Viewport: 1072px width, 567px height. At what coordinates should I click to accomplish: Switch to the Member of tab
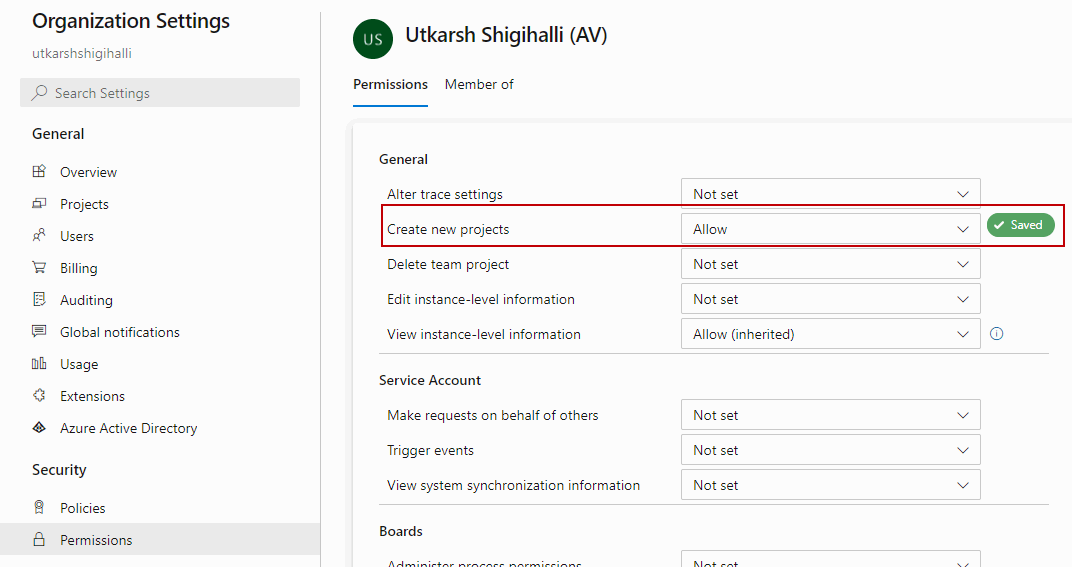pos(479,85)
